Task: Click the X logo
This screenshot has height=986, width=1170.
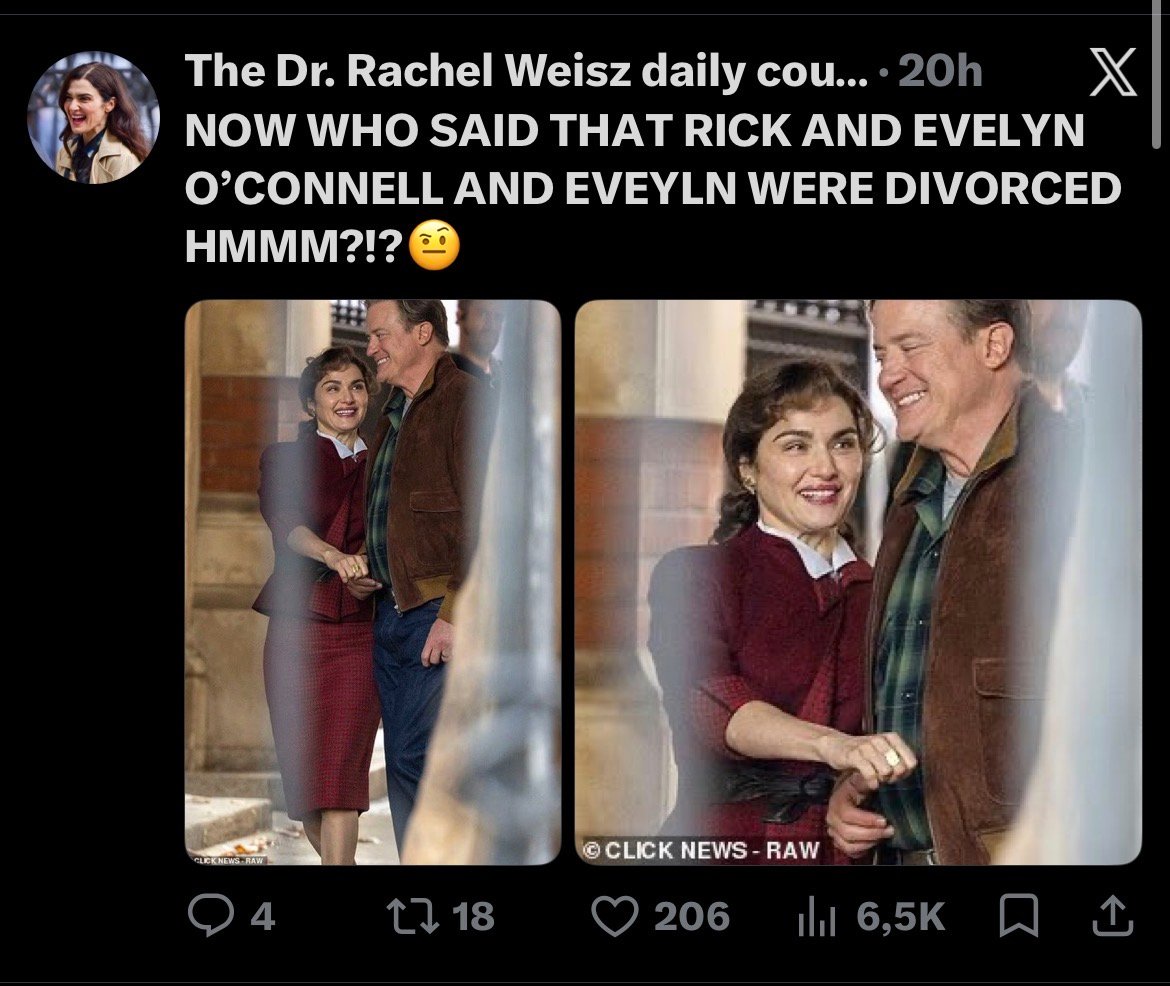Action: click(x=1113, y=72)
